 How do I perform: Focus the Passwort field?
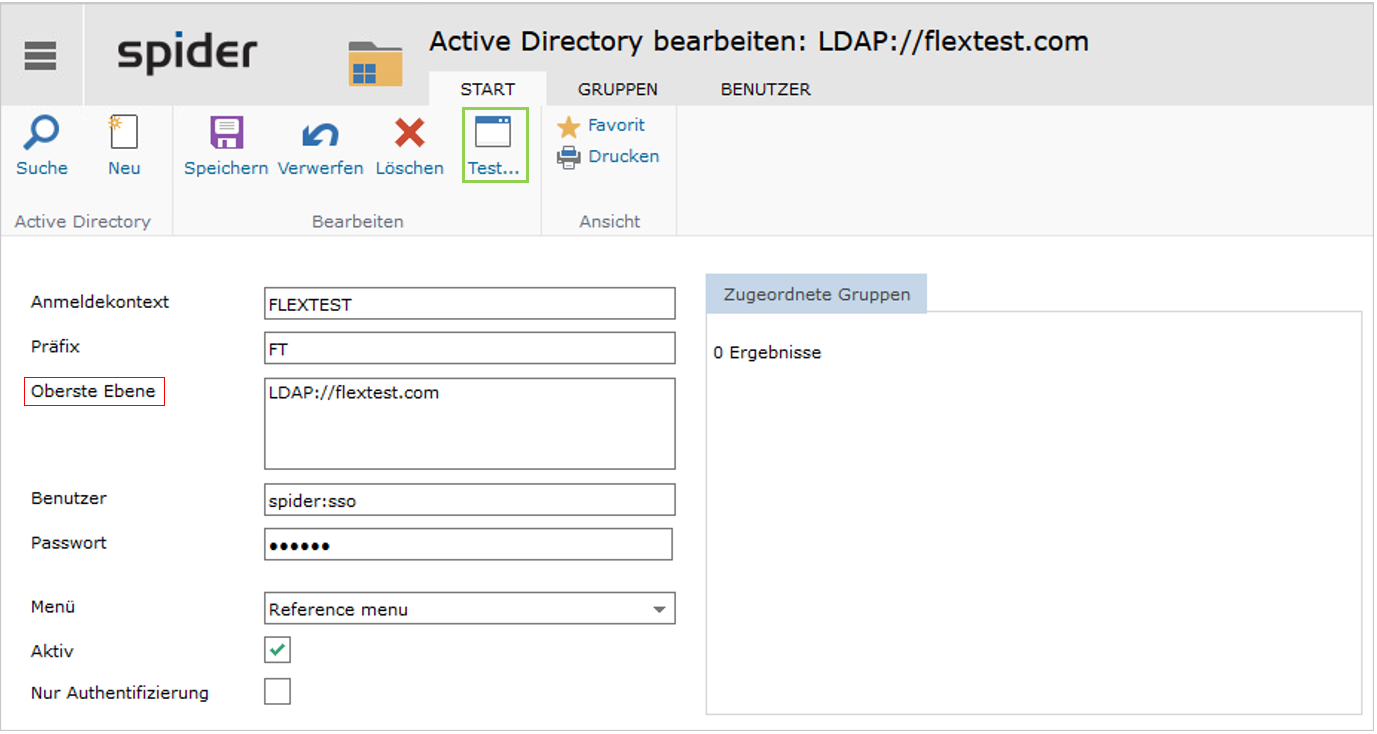pos(468,545)
